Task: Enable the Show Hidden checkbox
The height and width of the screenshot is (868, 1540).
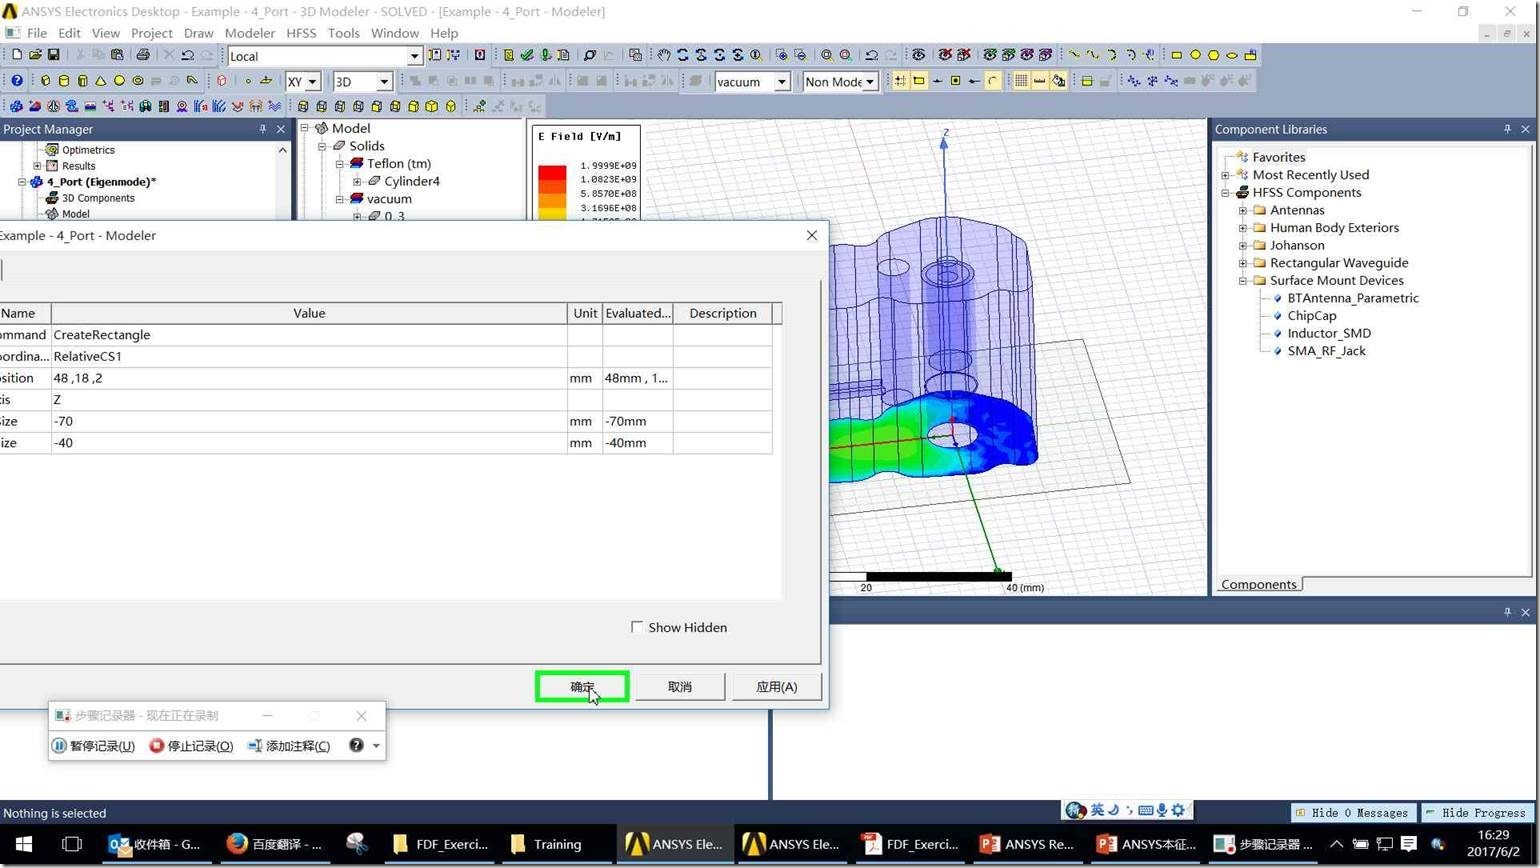Action: point(637,627)
